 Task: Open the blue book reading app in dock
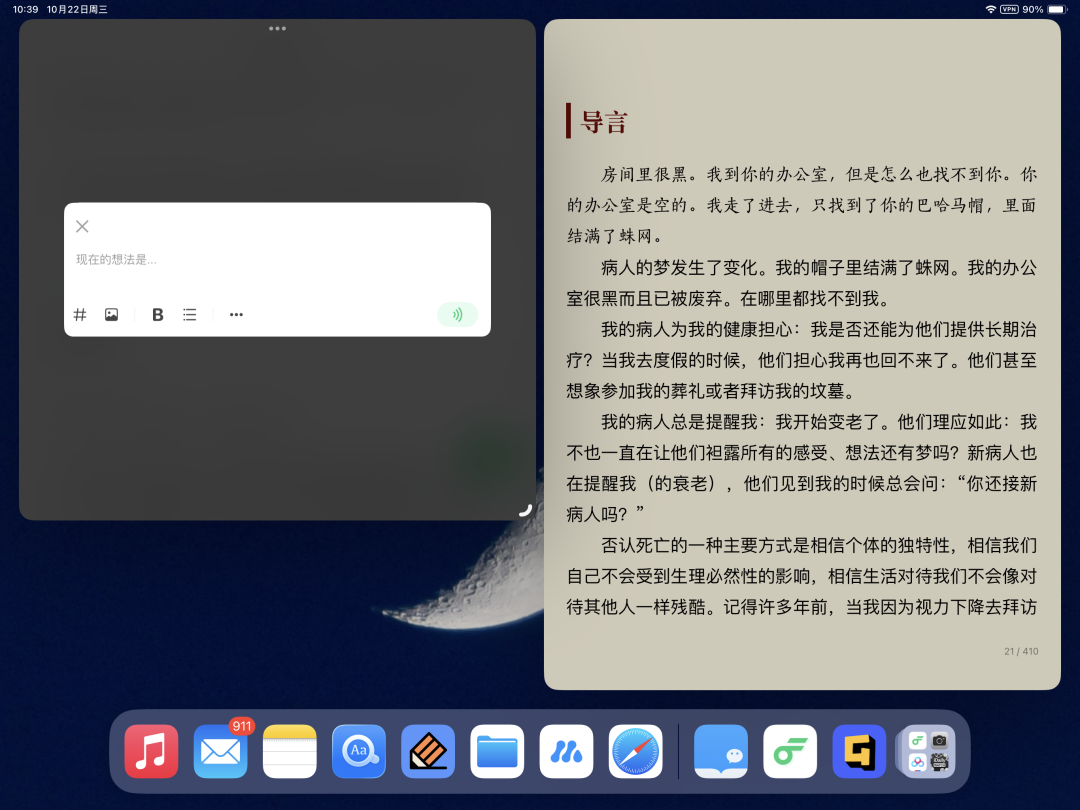click(721, 751)
